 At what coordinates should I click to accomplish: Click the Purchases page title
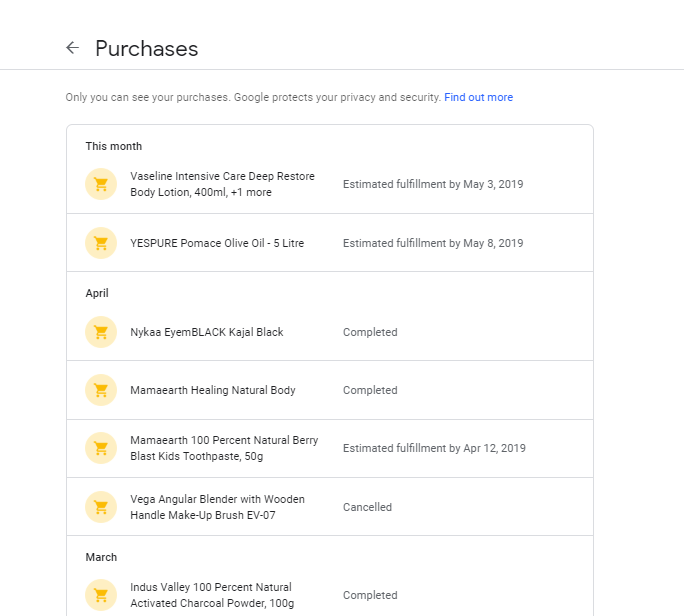pos(147,48)
